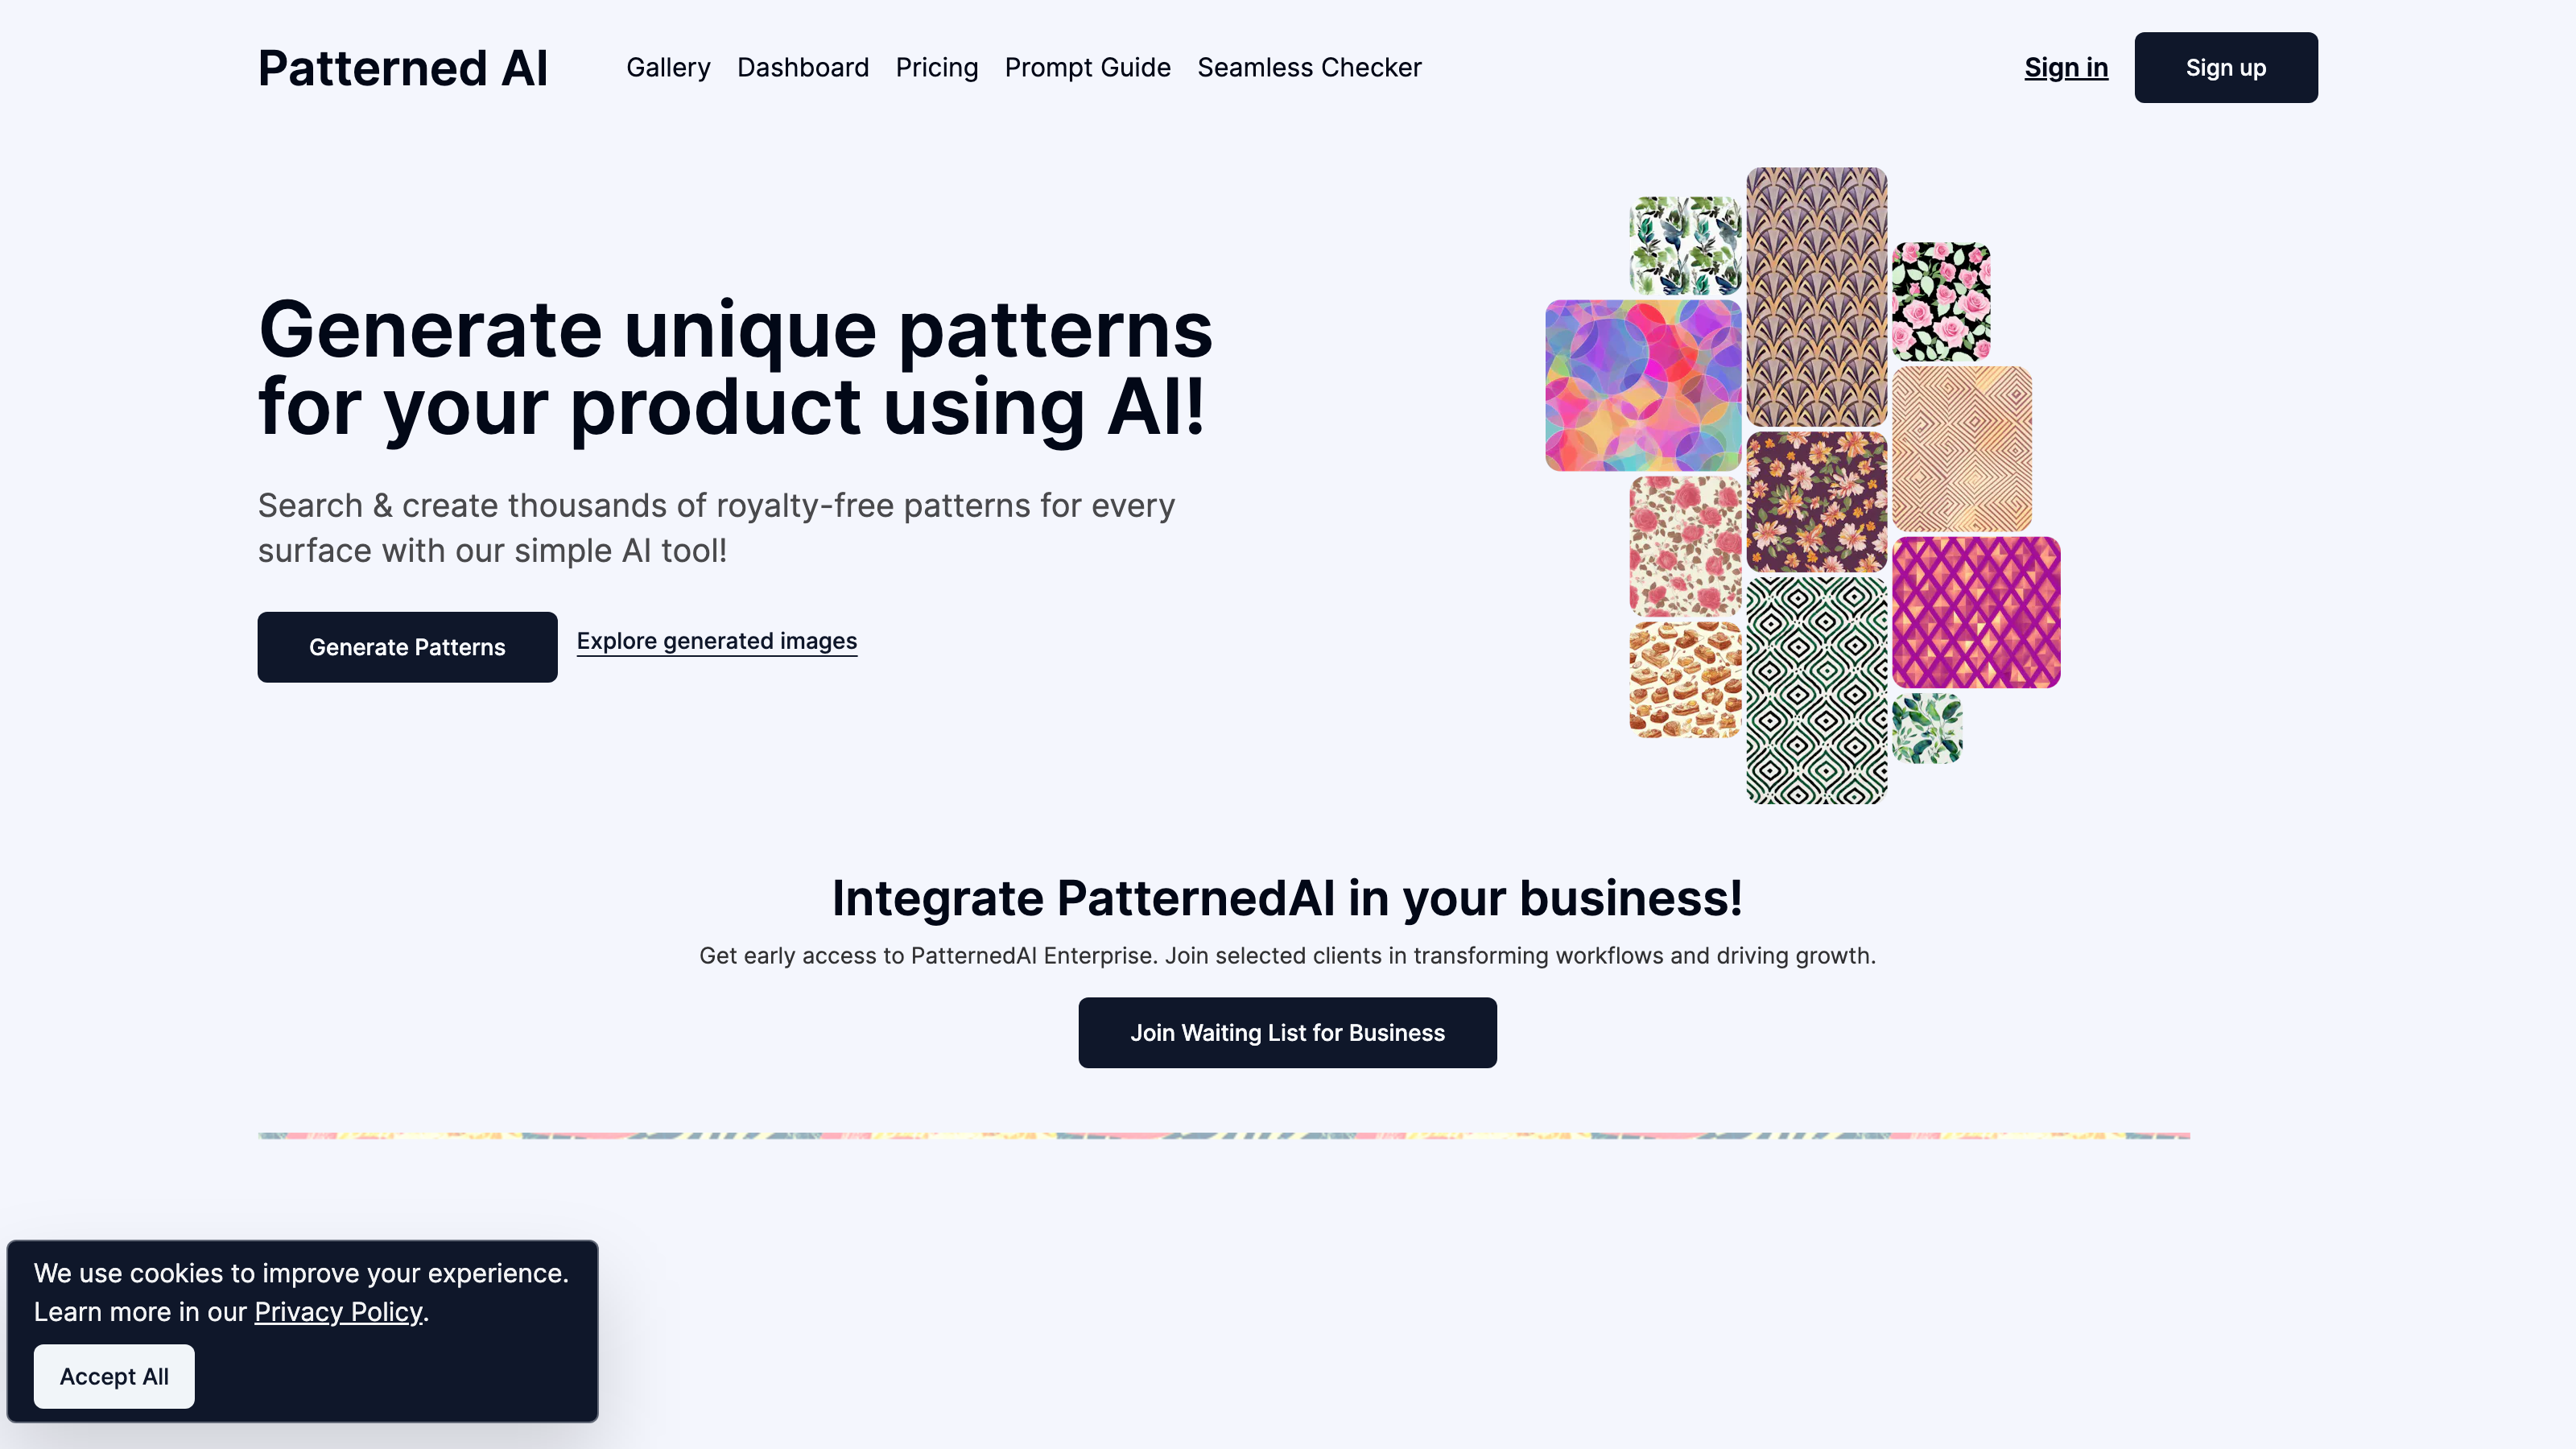Screen dimensions: 2576x1449
Task: Explore generated images link
Action: point(716,641)
